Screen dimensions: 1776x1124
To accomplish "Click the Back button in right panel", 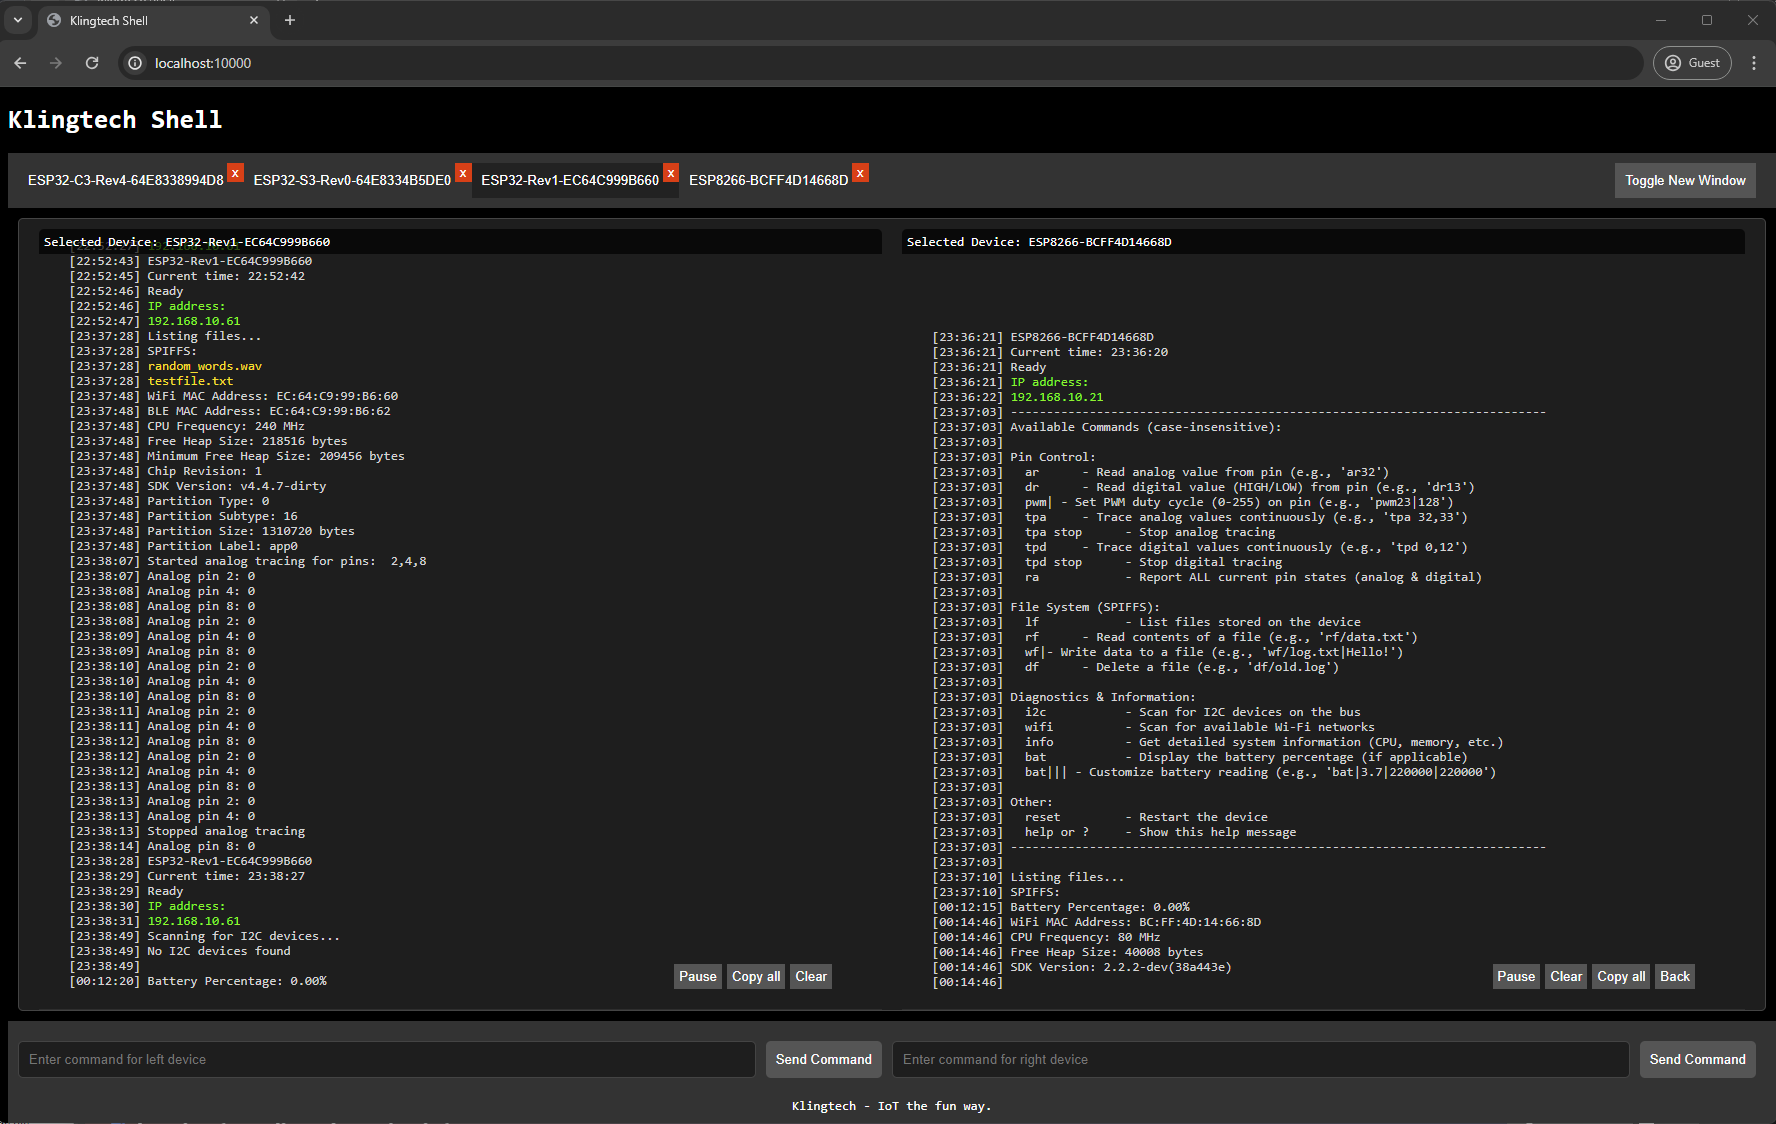I will [x=1675, y=977].
